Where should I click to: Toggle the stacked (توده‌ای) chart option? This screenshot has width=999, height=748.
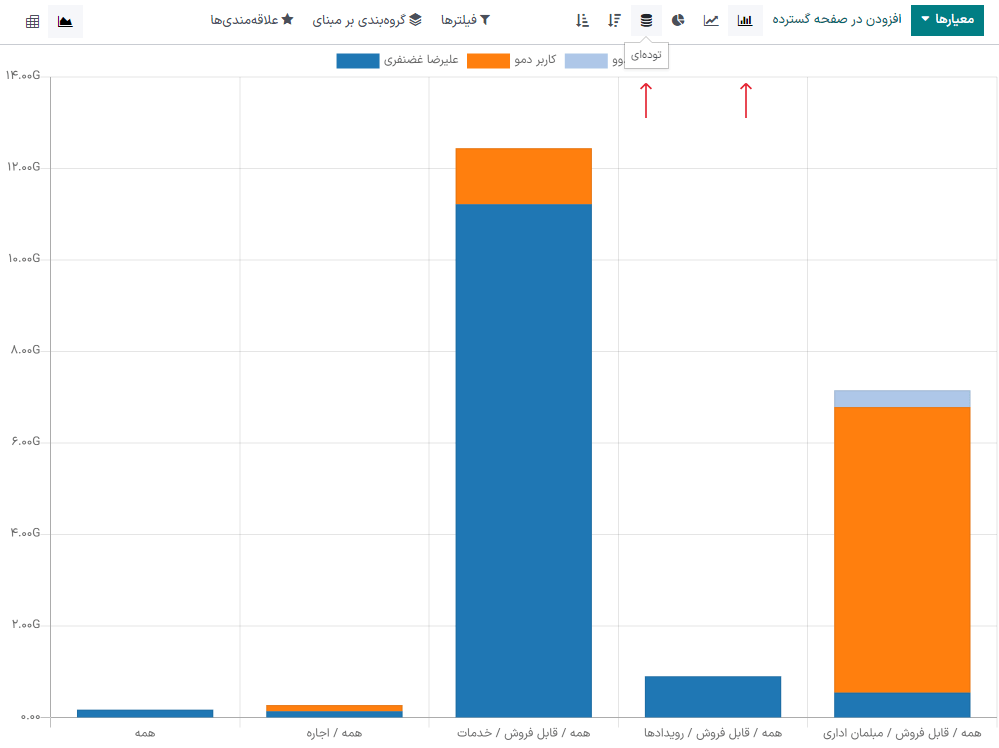646,20
